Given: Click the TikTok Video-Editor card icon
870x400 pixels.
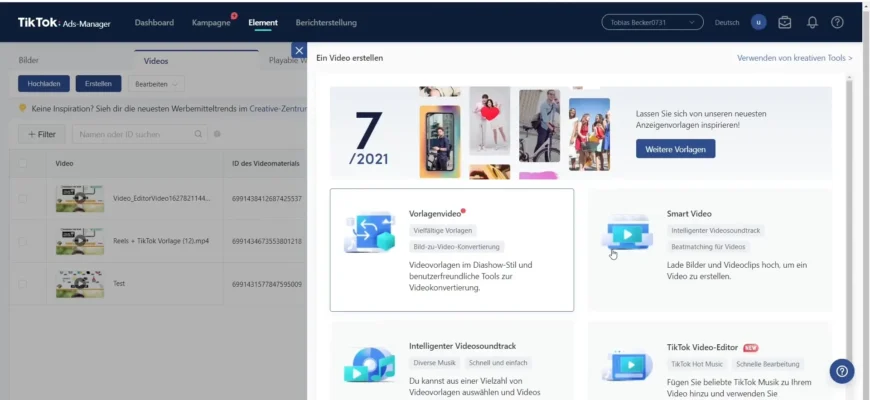Looking at the screenshot, I should tap(626, 364).
